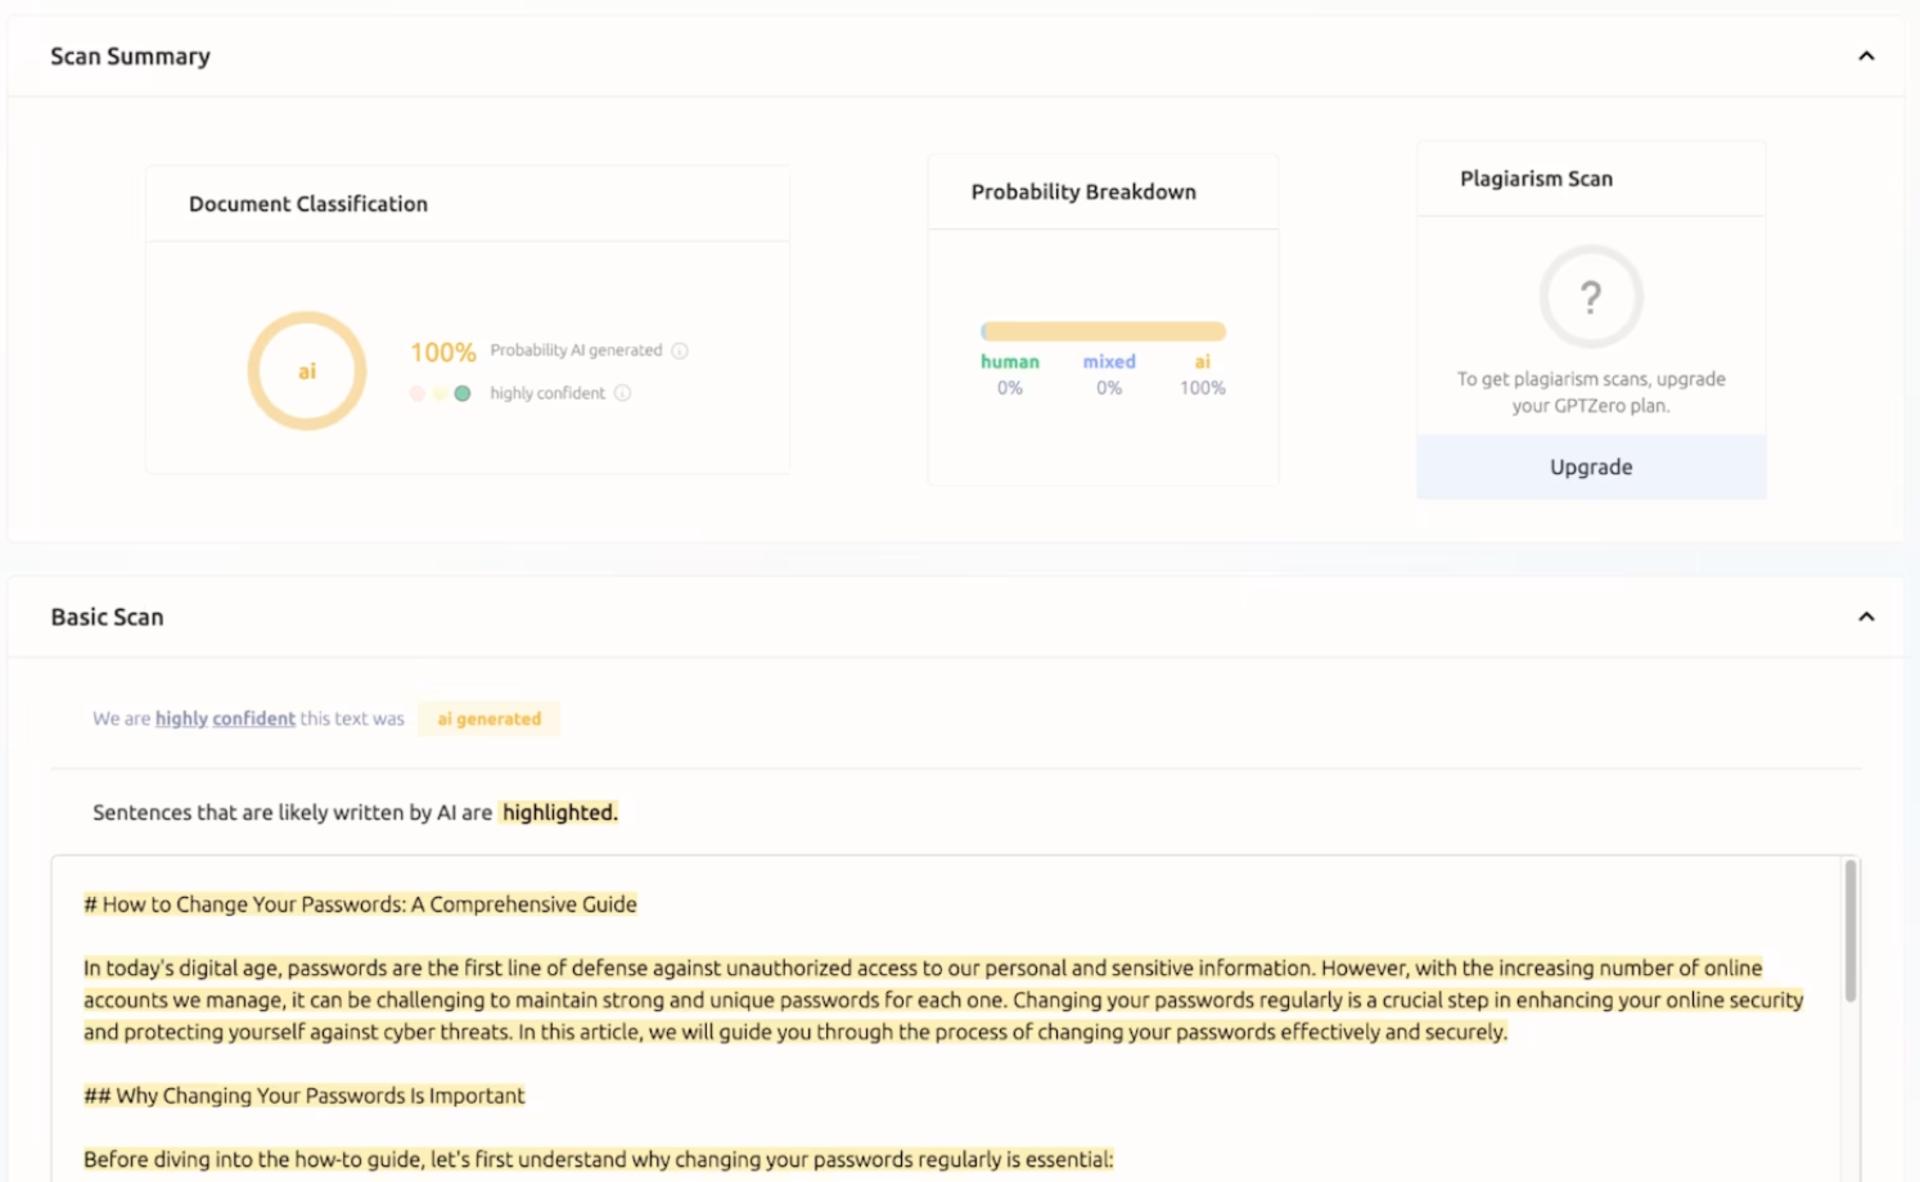Click '## Why Changing Your Passwords Is Important' line

[304, 1095]
